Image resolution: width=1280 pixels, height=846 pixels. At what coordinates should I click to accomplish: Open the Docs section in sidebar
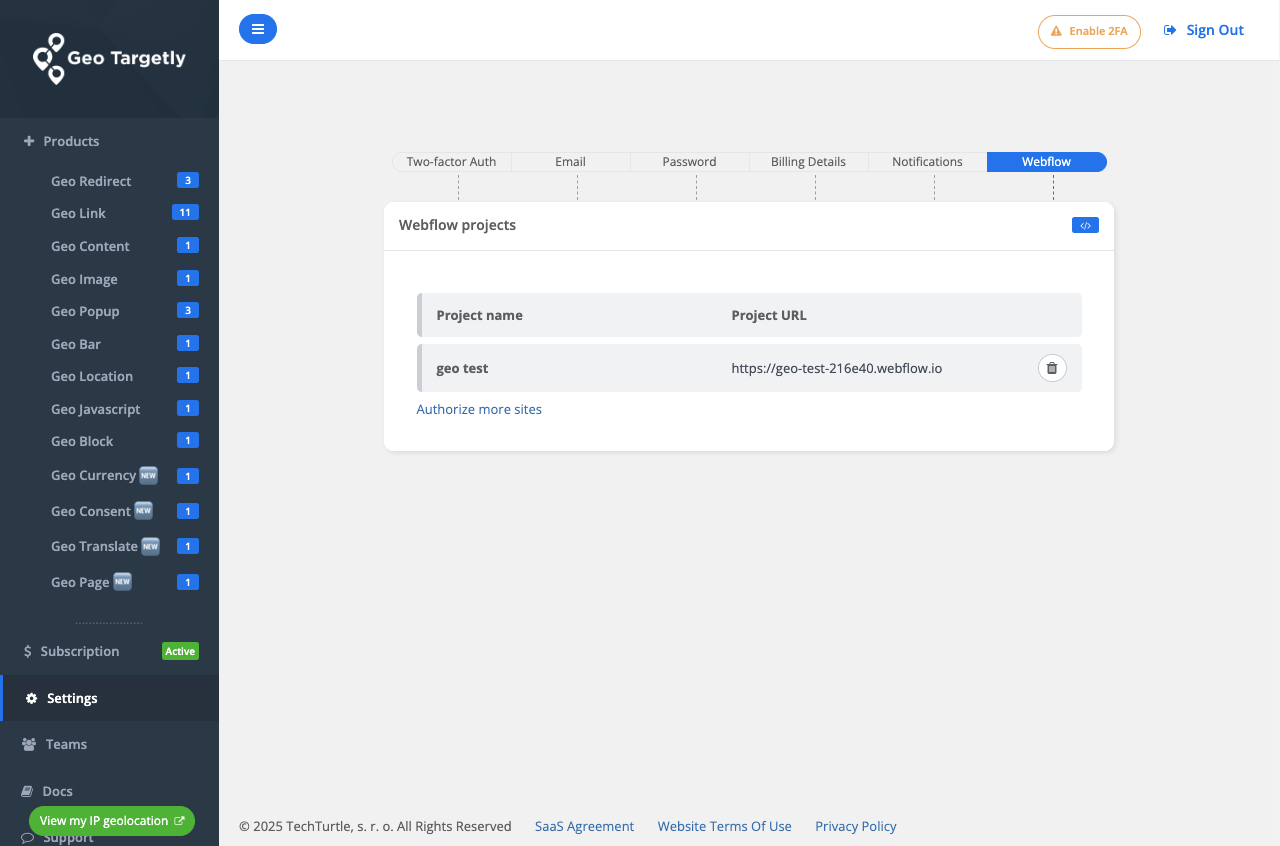[58, 791]
